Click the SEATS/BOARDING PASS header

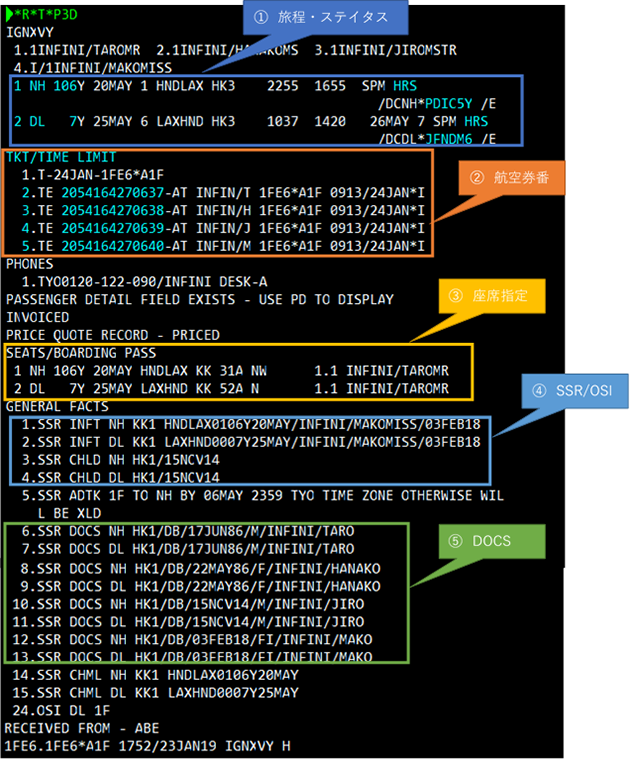[81, 353]
